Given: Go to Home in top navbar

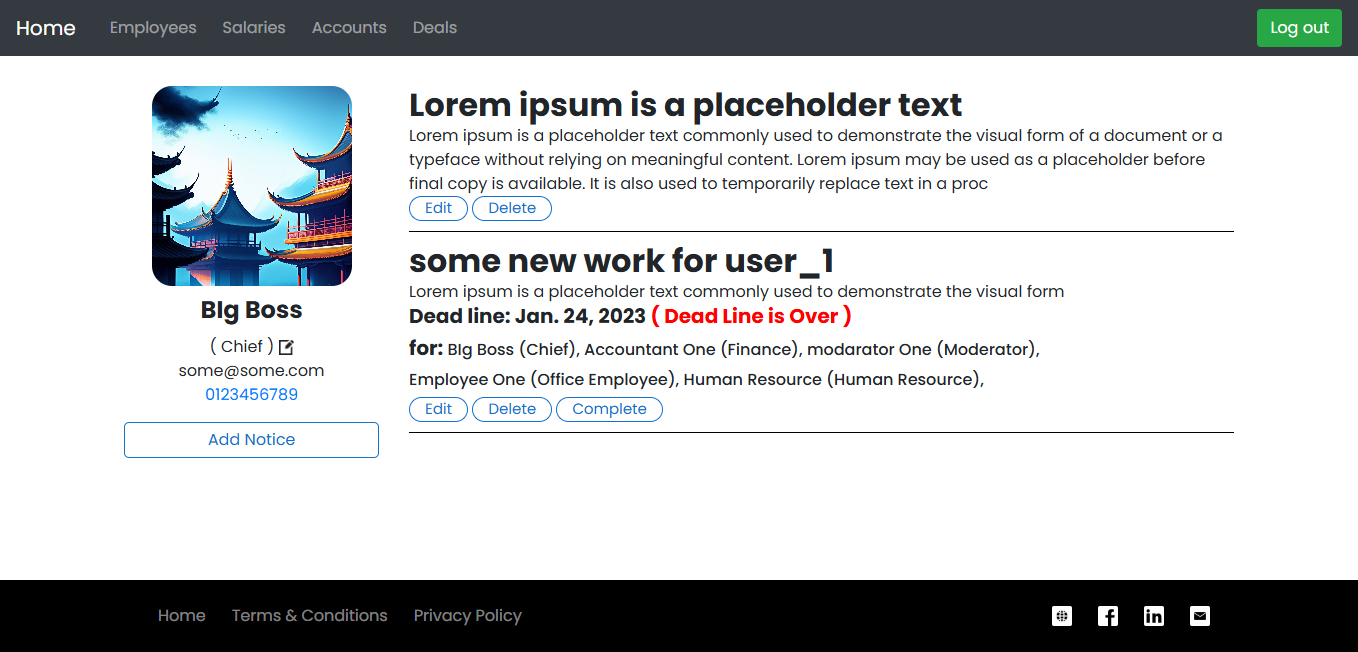Looking at the screenshot, I should point(46,28).
